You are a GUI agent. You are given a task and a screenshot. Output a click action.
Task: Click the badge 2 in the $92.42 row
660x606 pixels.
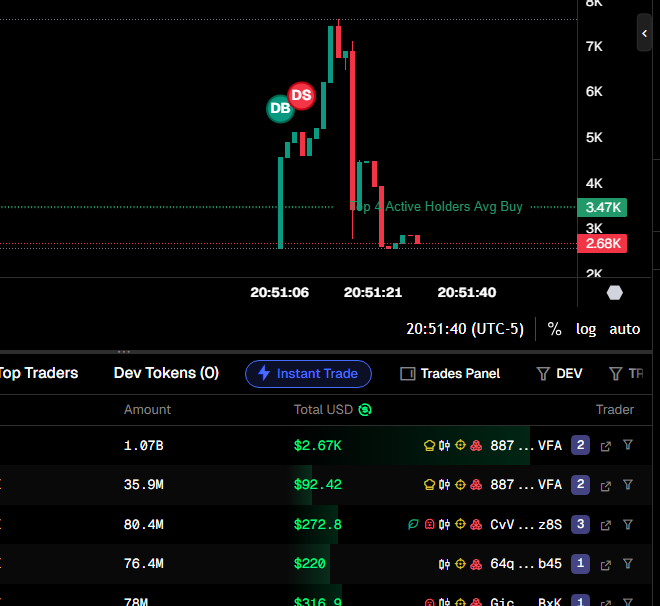[x=580, y=484]
